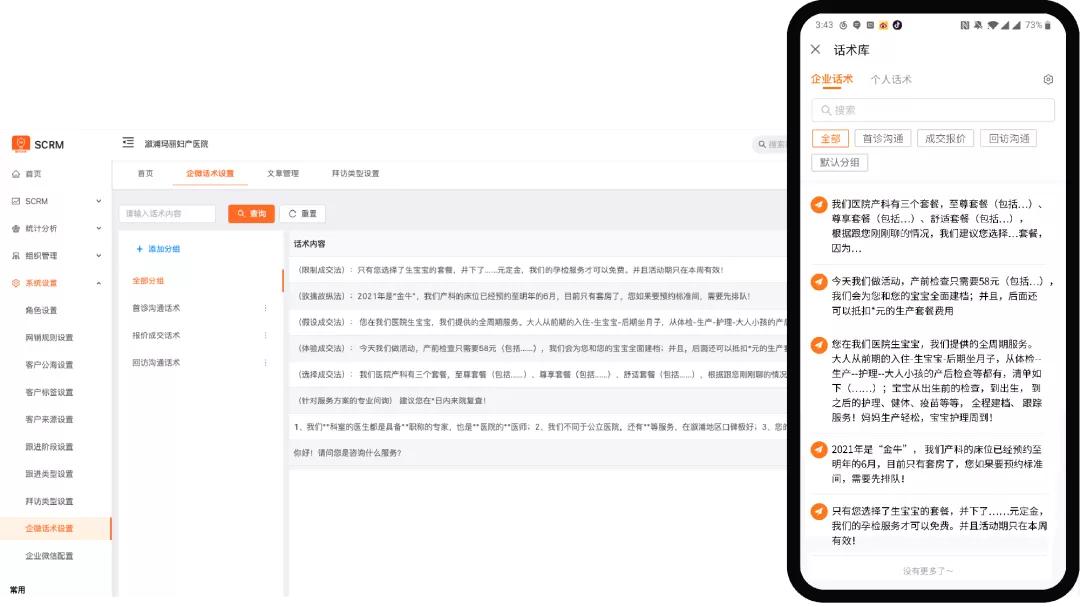The height and width of the screenshot is (607, 1080).
Task: Switch to the 文章管理 tab
Action: point(283,174)
